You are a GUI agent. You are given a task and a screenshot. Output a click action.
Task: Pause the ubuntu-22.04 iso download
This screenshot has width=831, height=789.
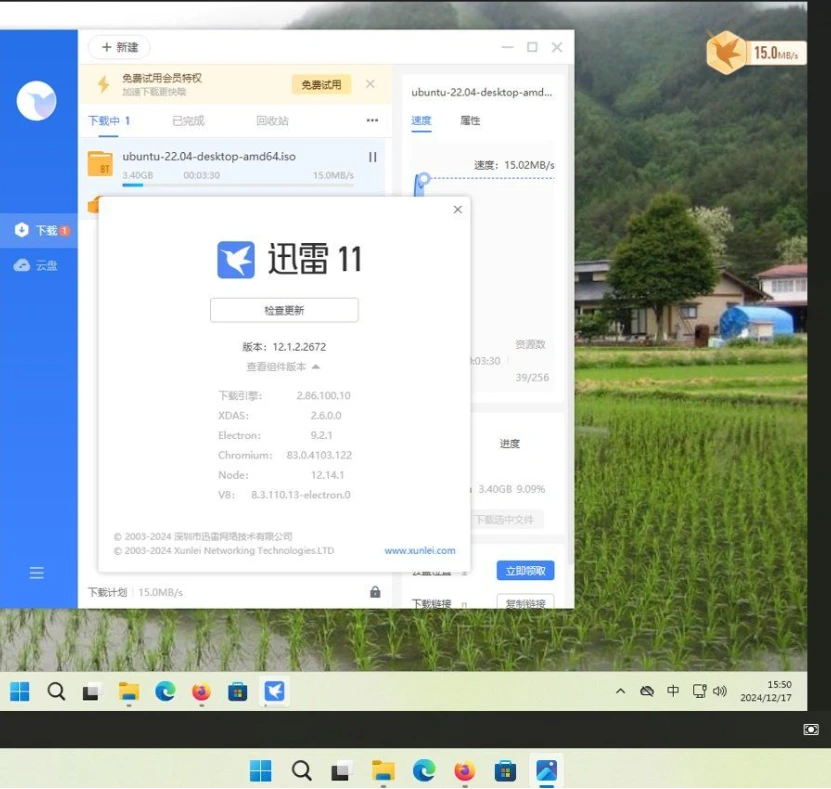click(373, 157)
